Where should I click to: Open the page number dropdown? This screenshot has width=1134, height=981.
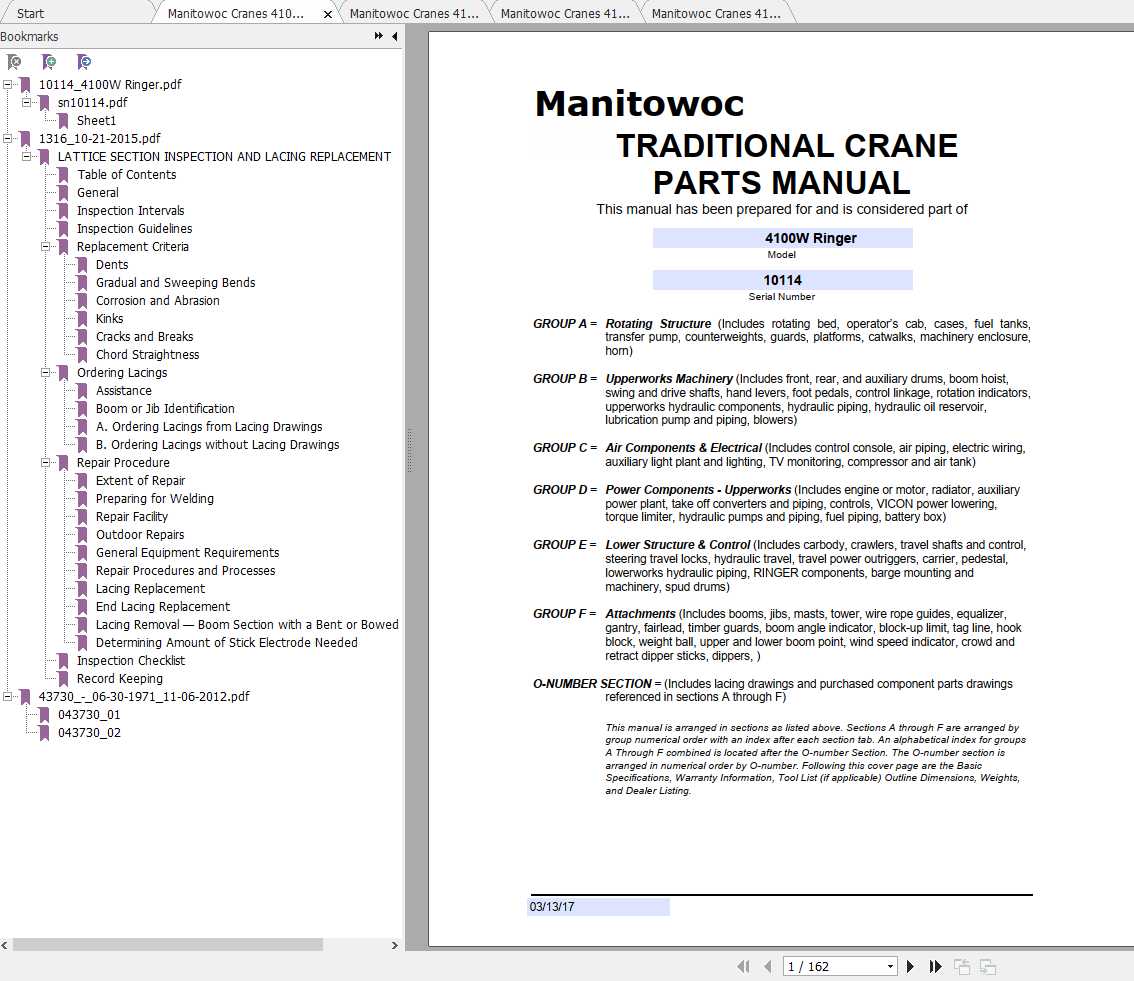click(x=889, y=966)
